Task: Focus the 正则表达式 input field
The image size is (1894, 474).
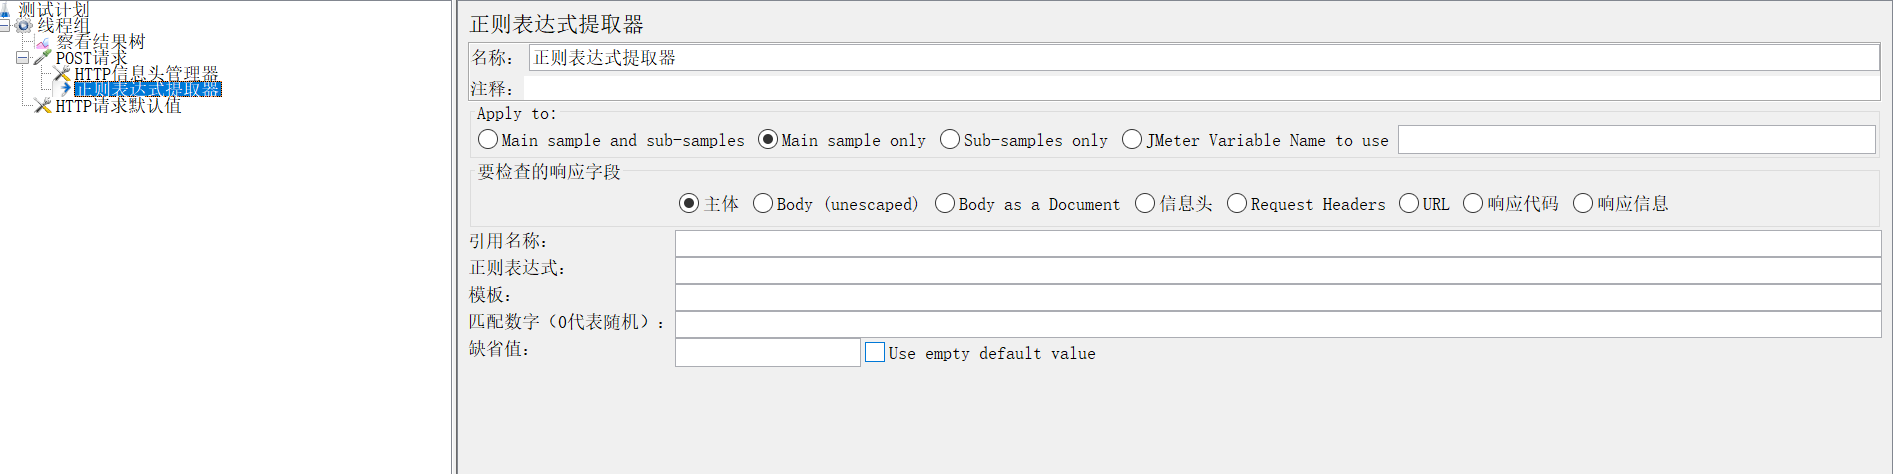Action: [x=1278, y=270]
